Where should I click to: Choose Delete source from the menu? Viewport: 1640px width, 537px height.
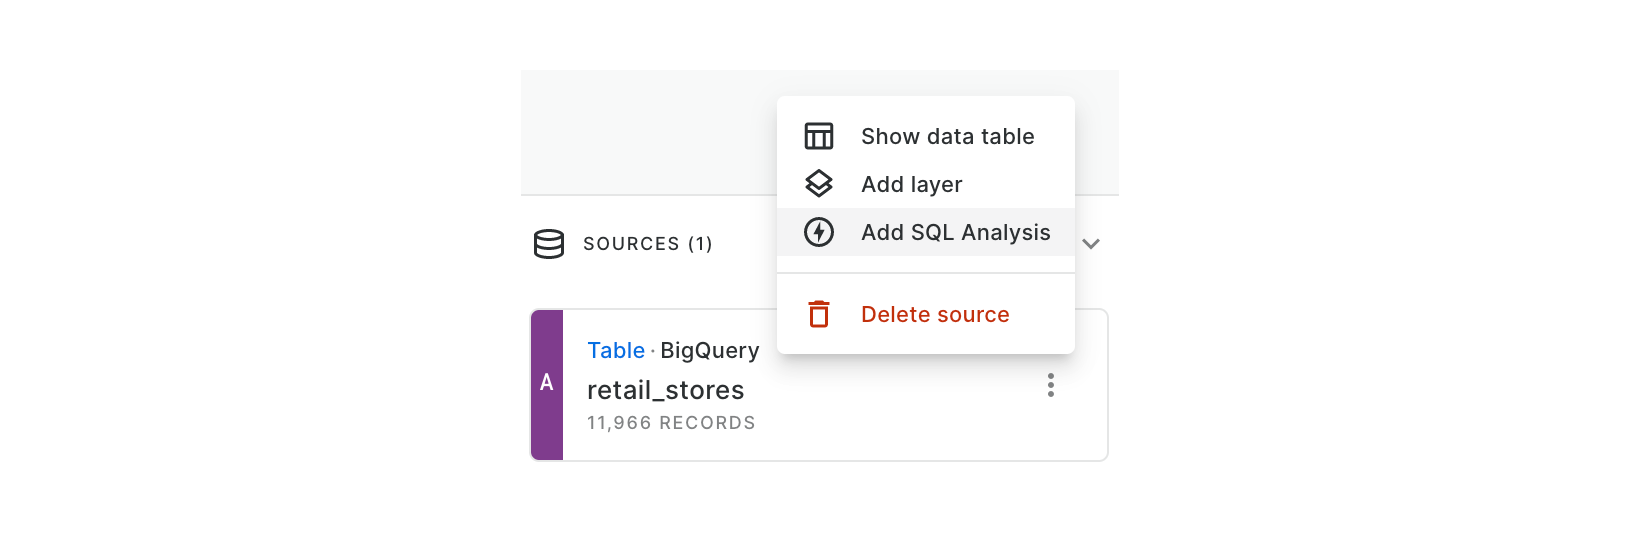click(x=926, y=314)
